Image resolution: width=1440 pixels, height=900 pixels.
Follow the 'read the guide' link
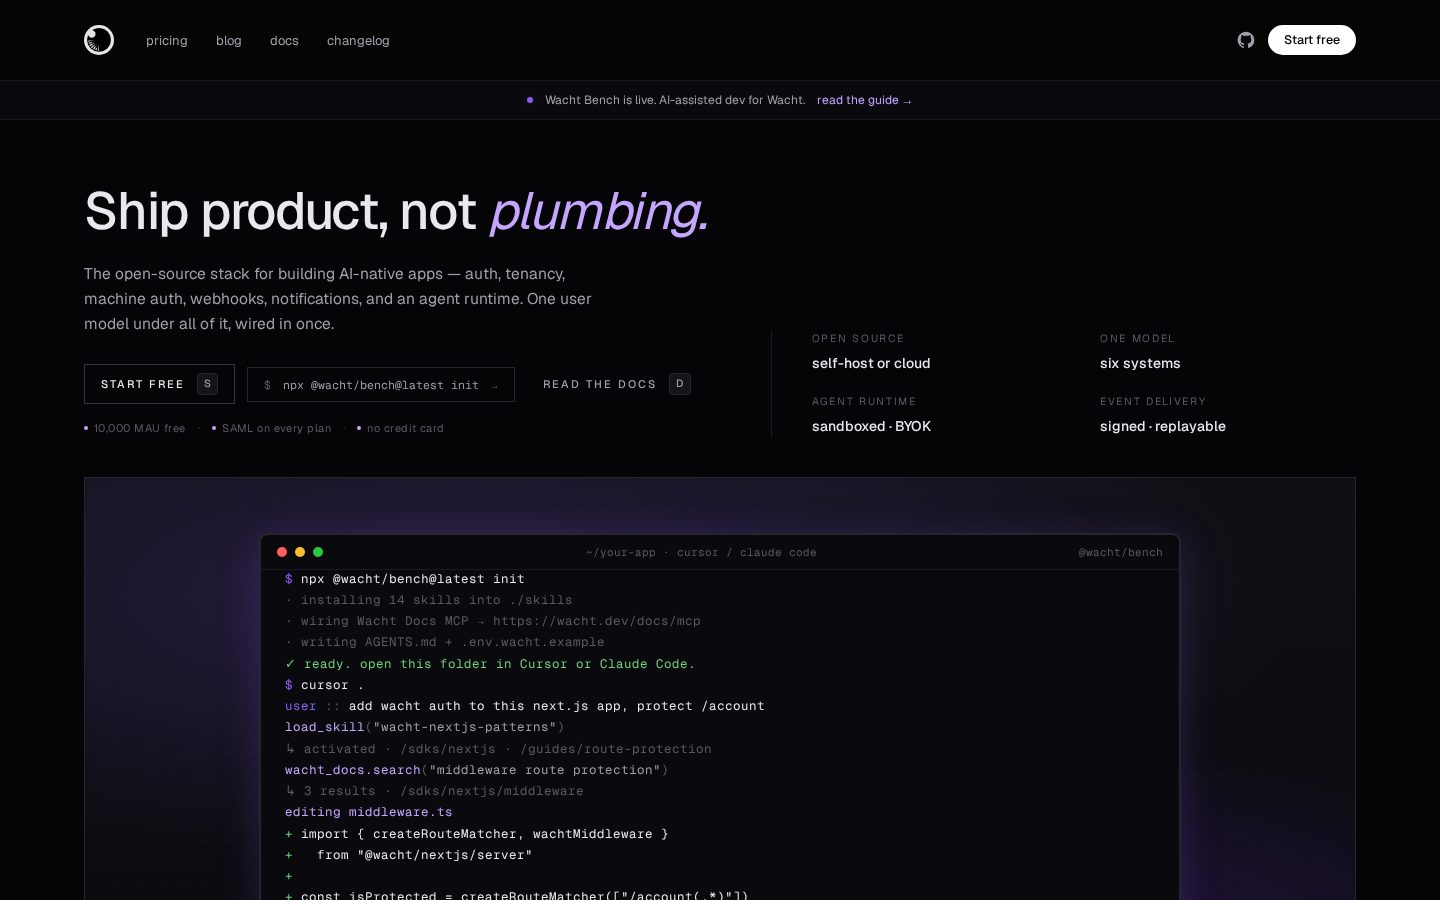[x=864, y=100]
